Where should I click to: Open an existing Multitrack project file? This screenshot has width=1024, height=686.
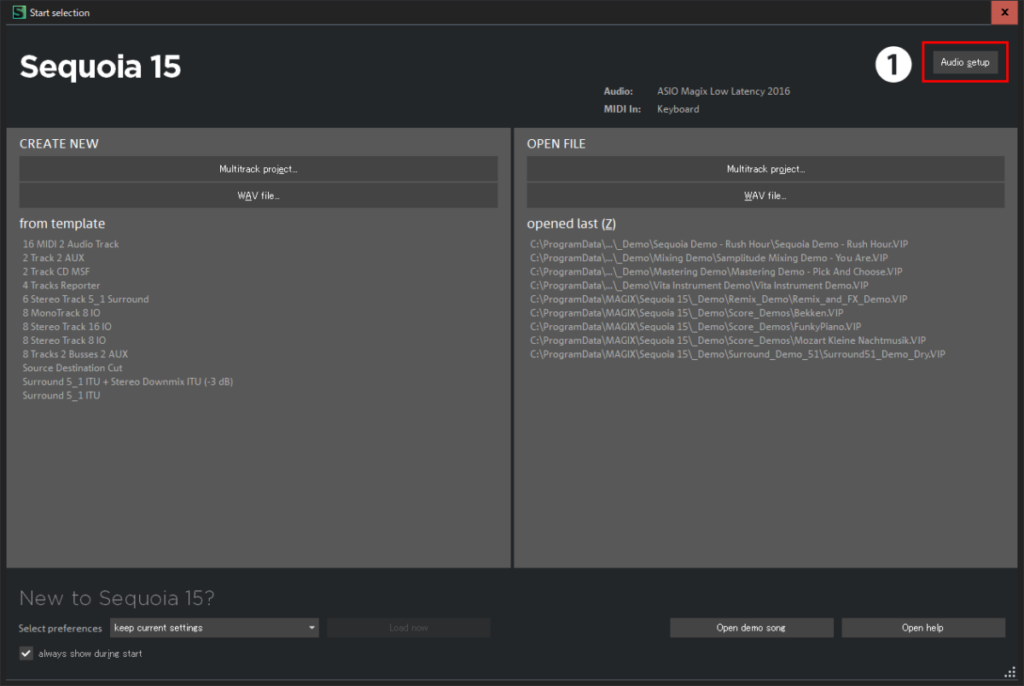[765, 169]
